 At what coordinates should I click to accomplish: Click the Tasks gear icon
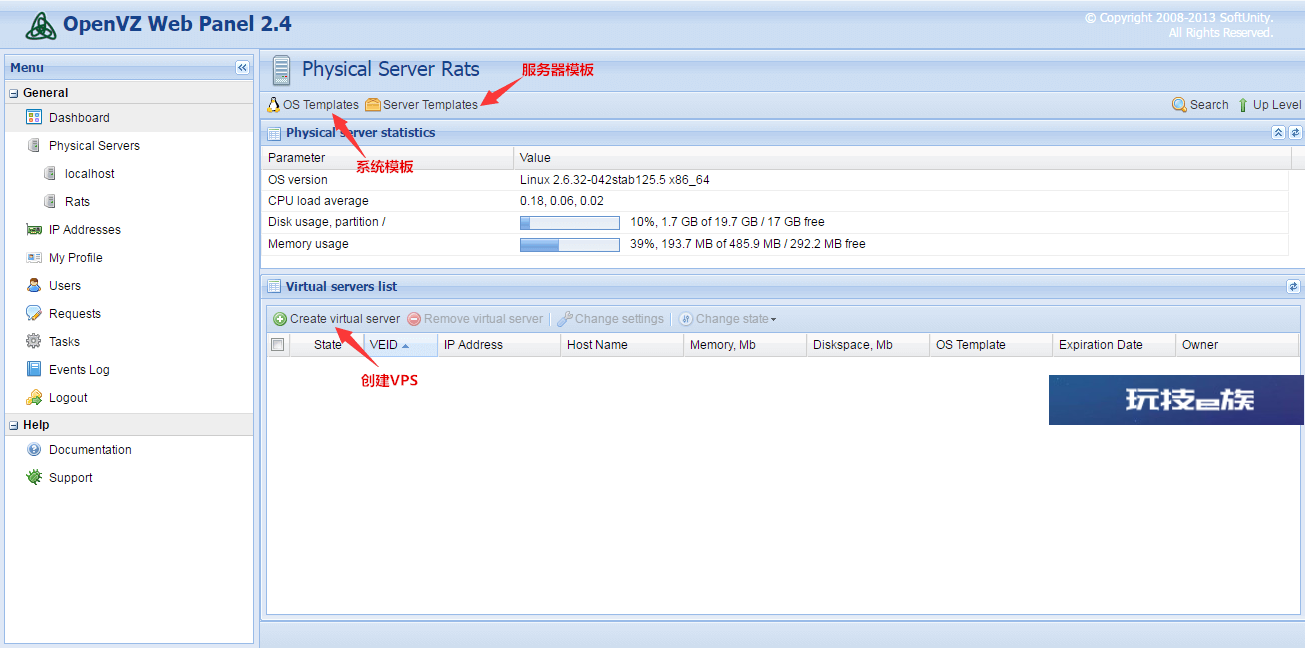(34, 341)
